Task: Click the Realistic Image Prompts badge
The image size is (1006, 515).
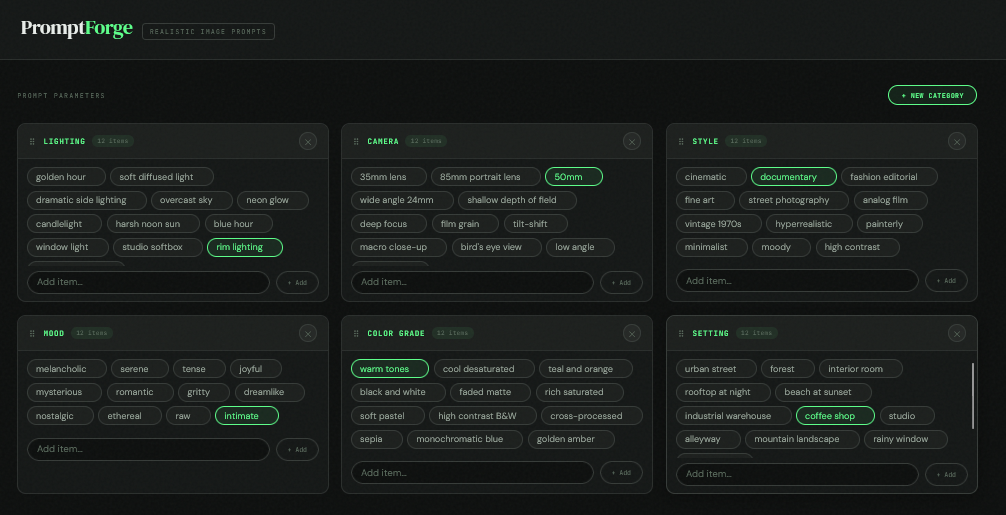Action: pos(208,31)
